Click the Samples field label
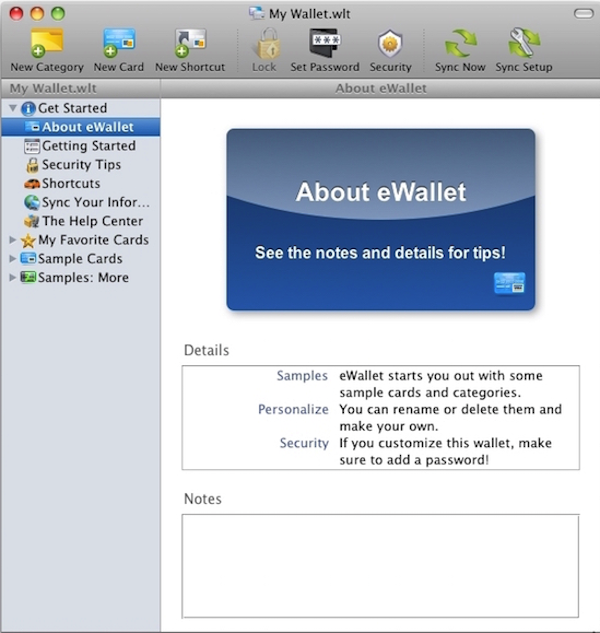This screenshot has width=600, height=633. (302, 375)
